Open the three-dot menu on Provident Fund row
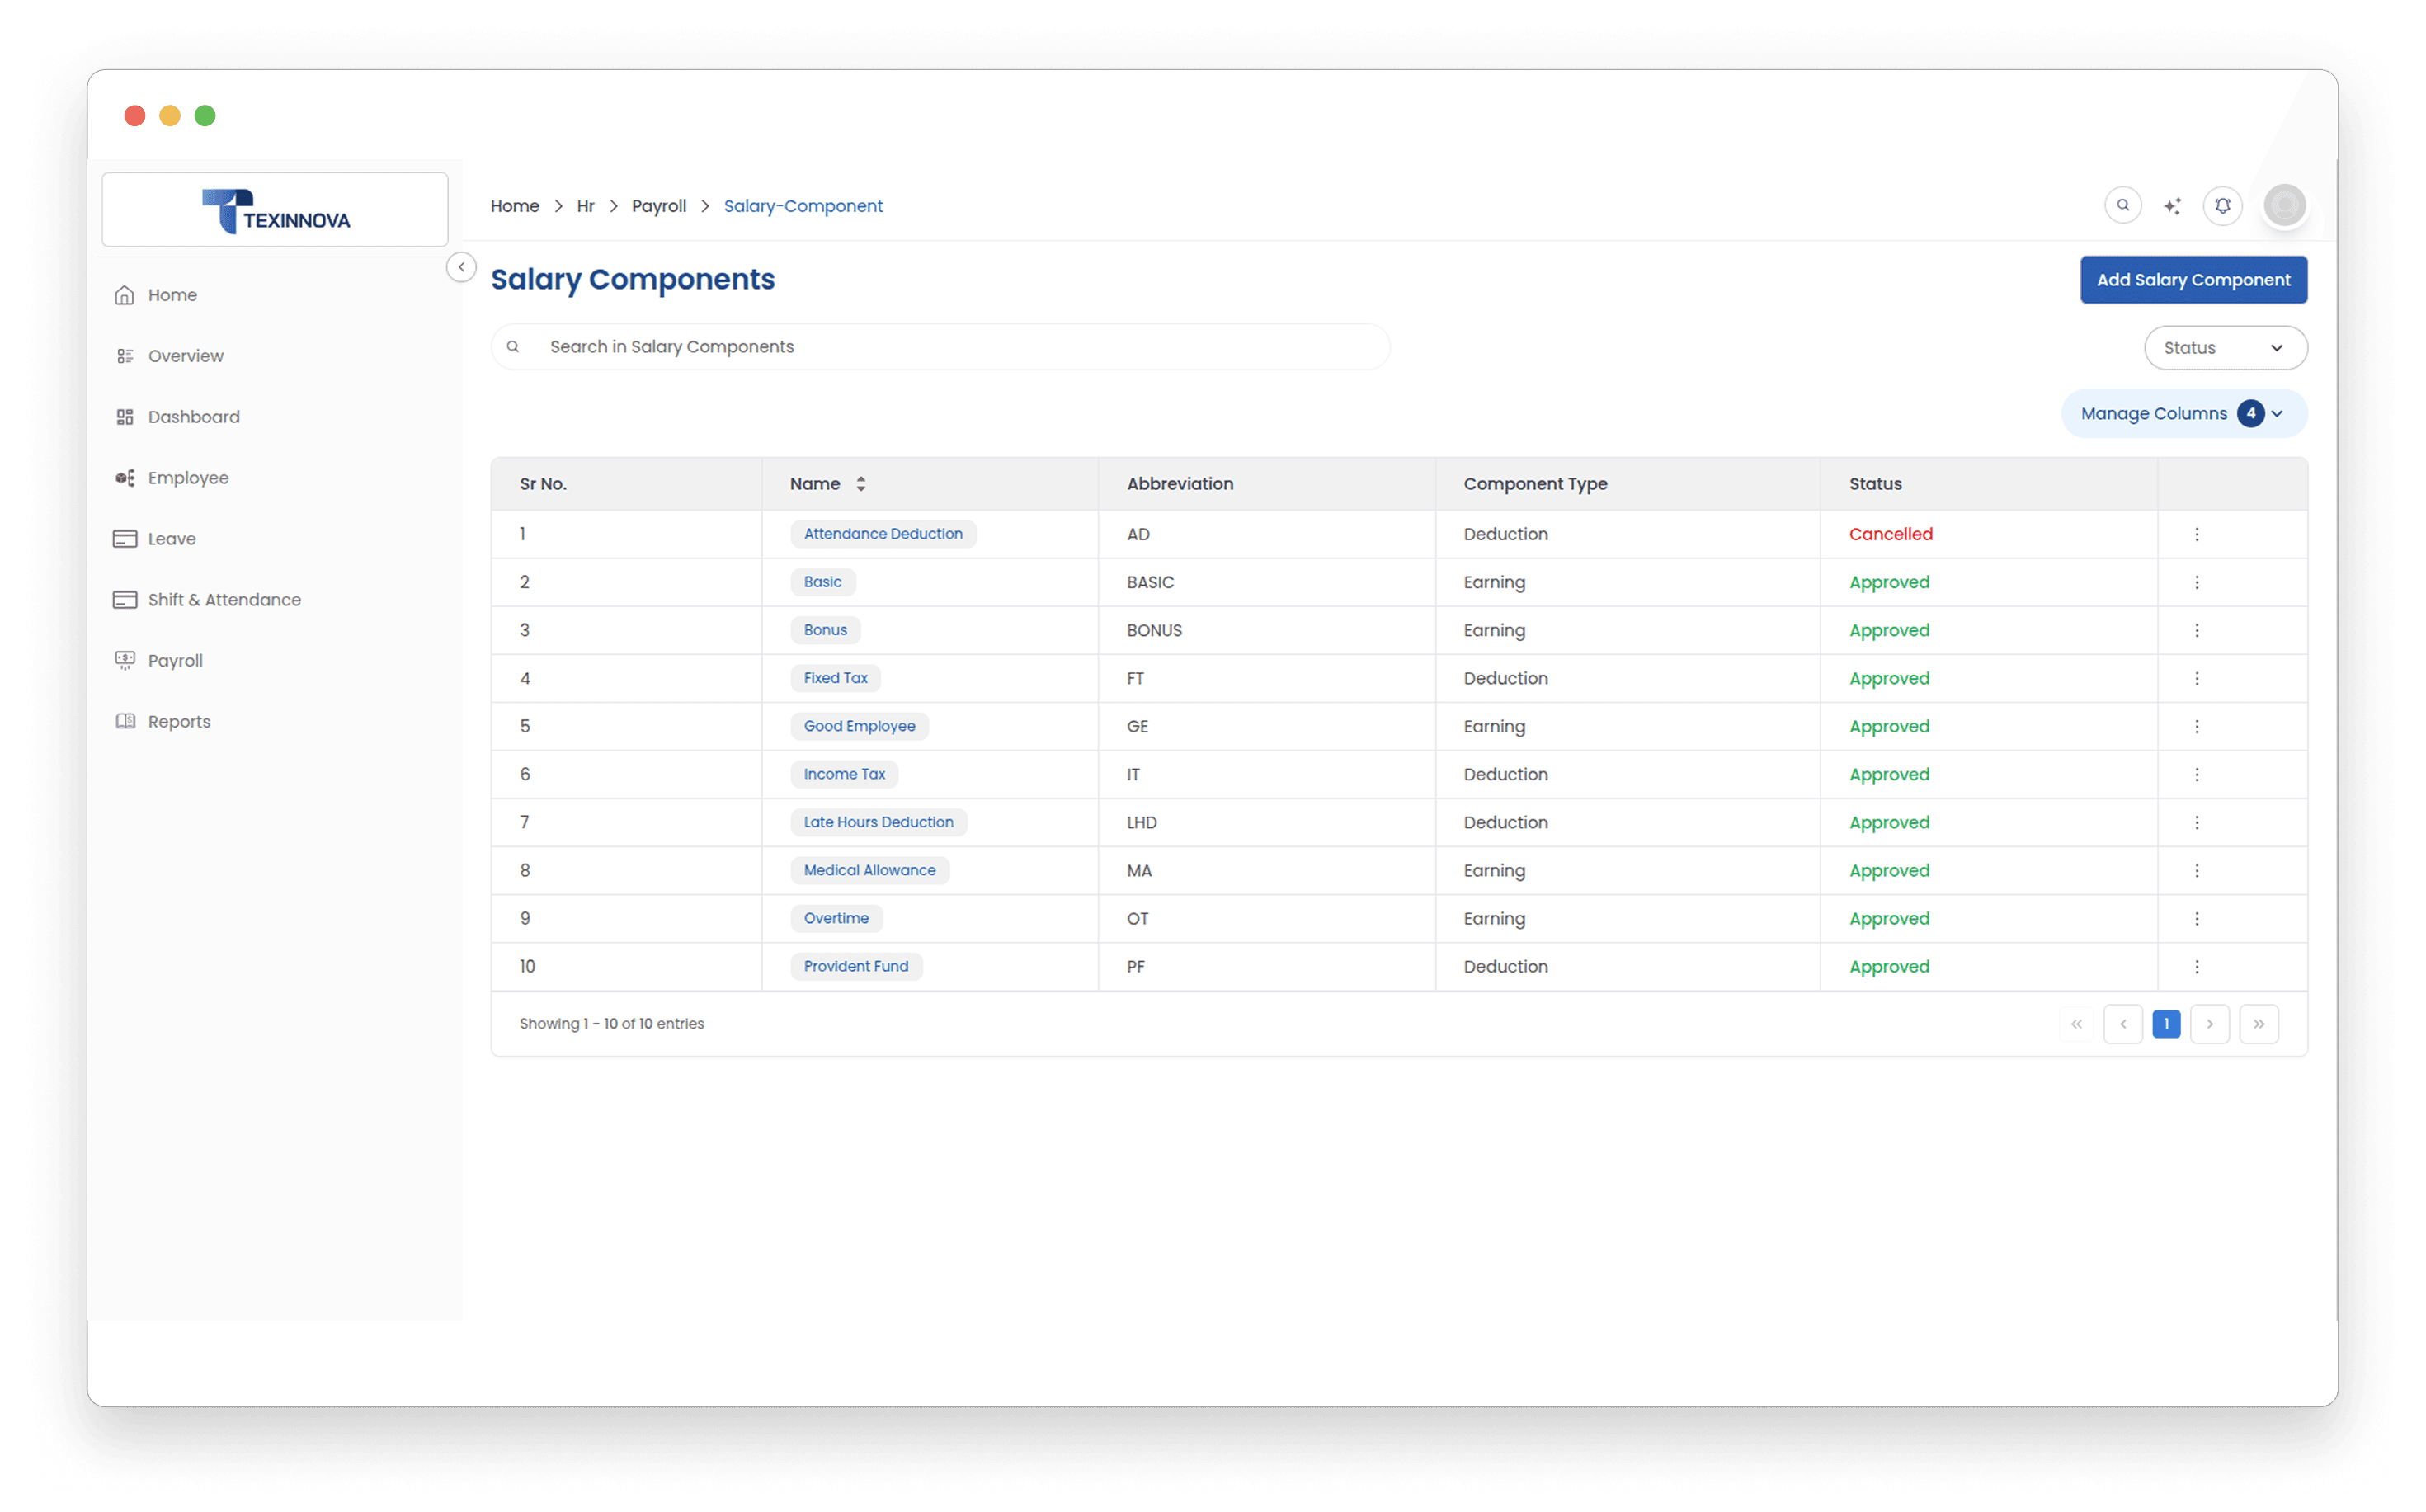2426x1512 pixels. point(2196,966)
